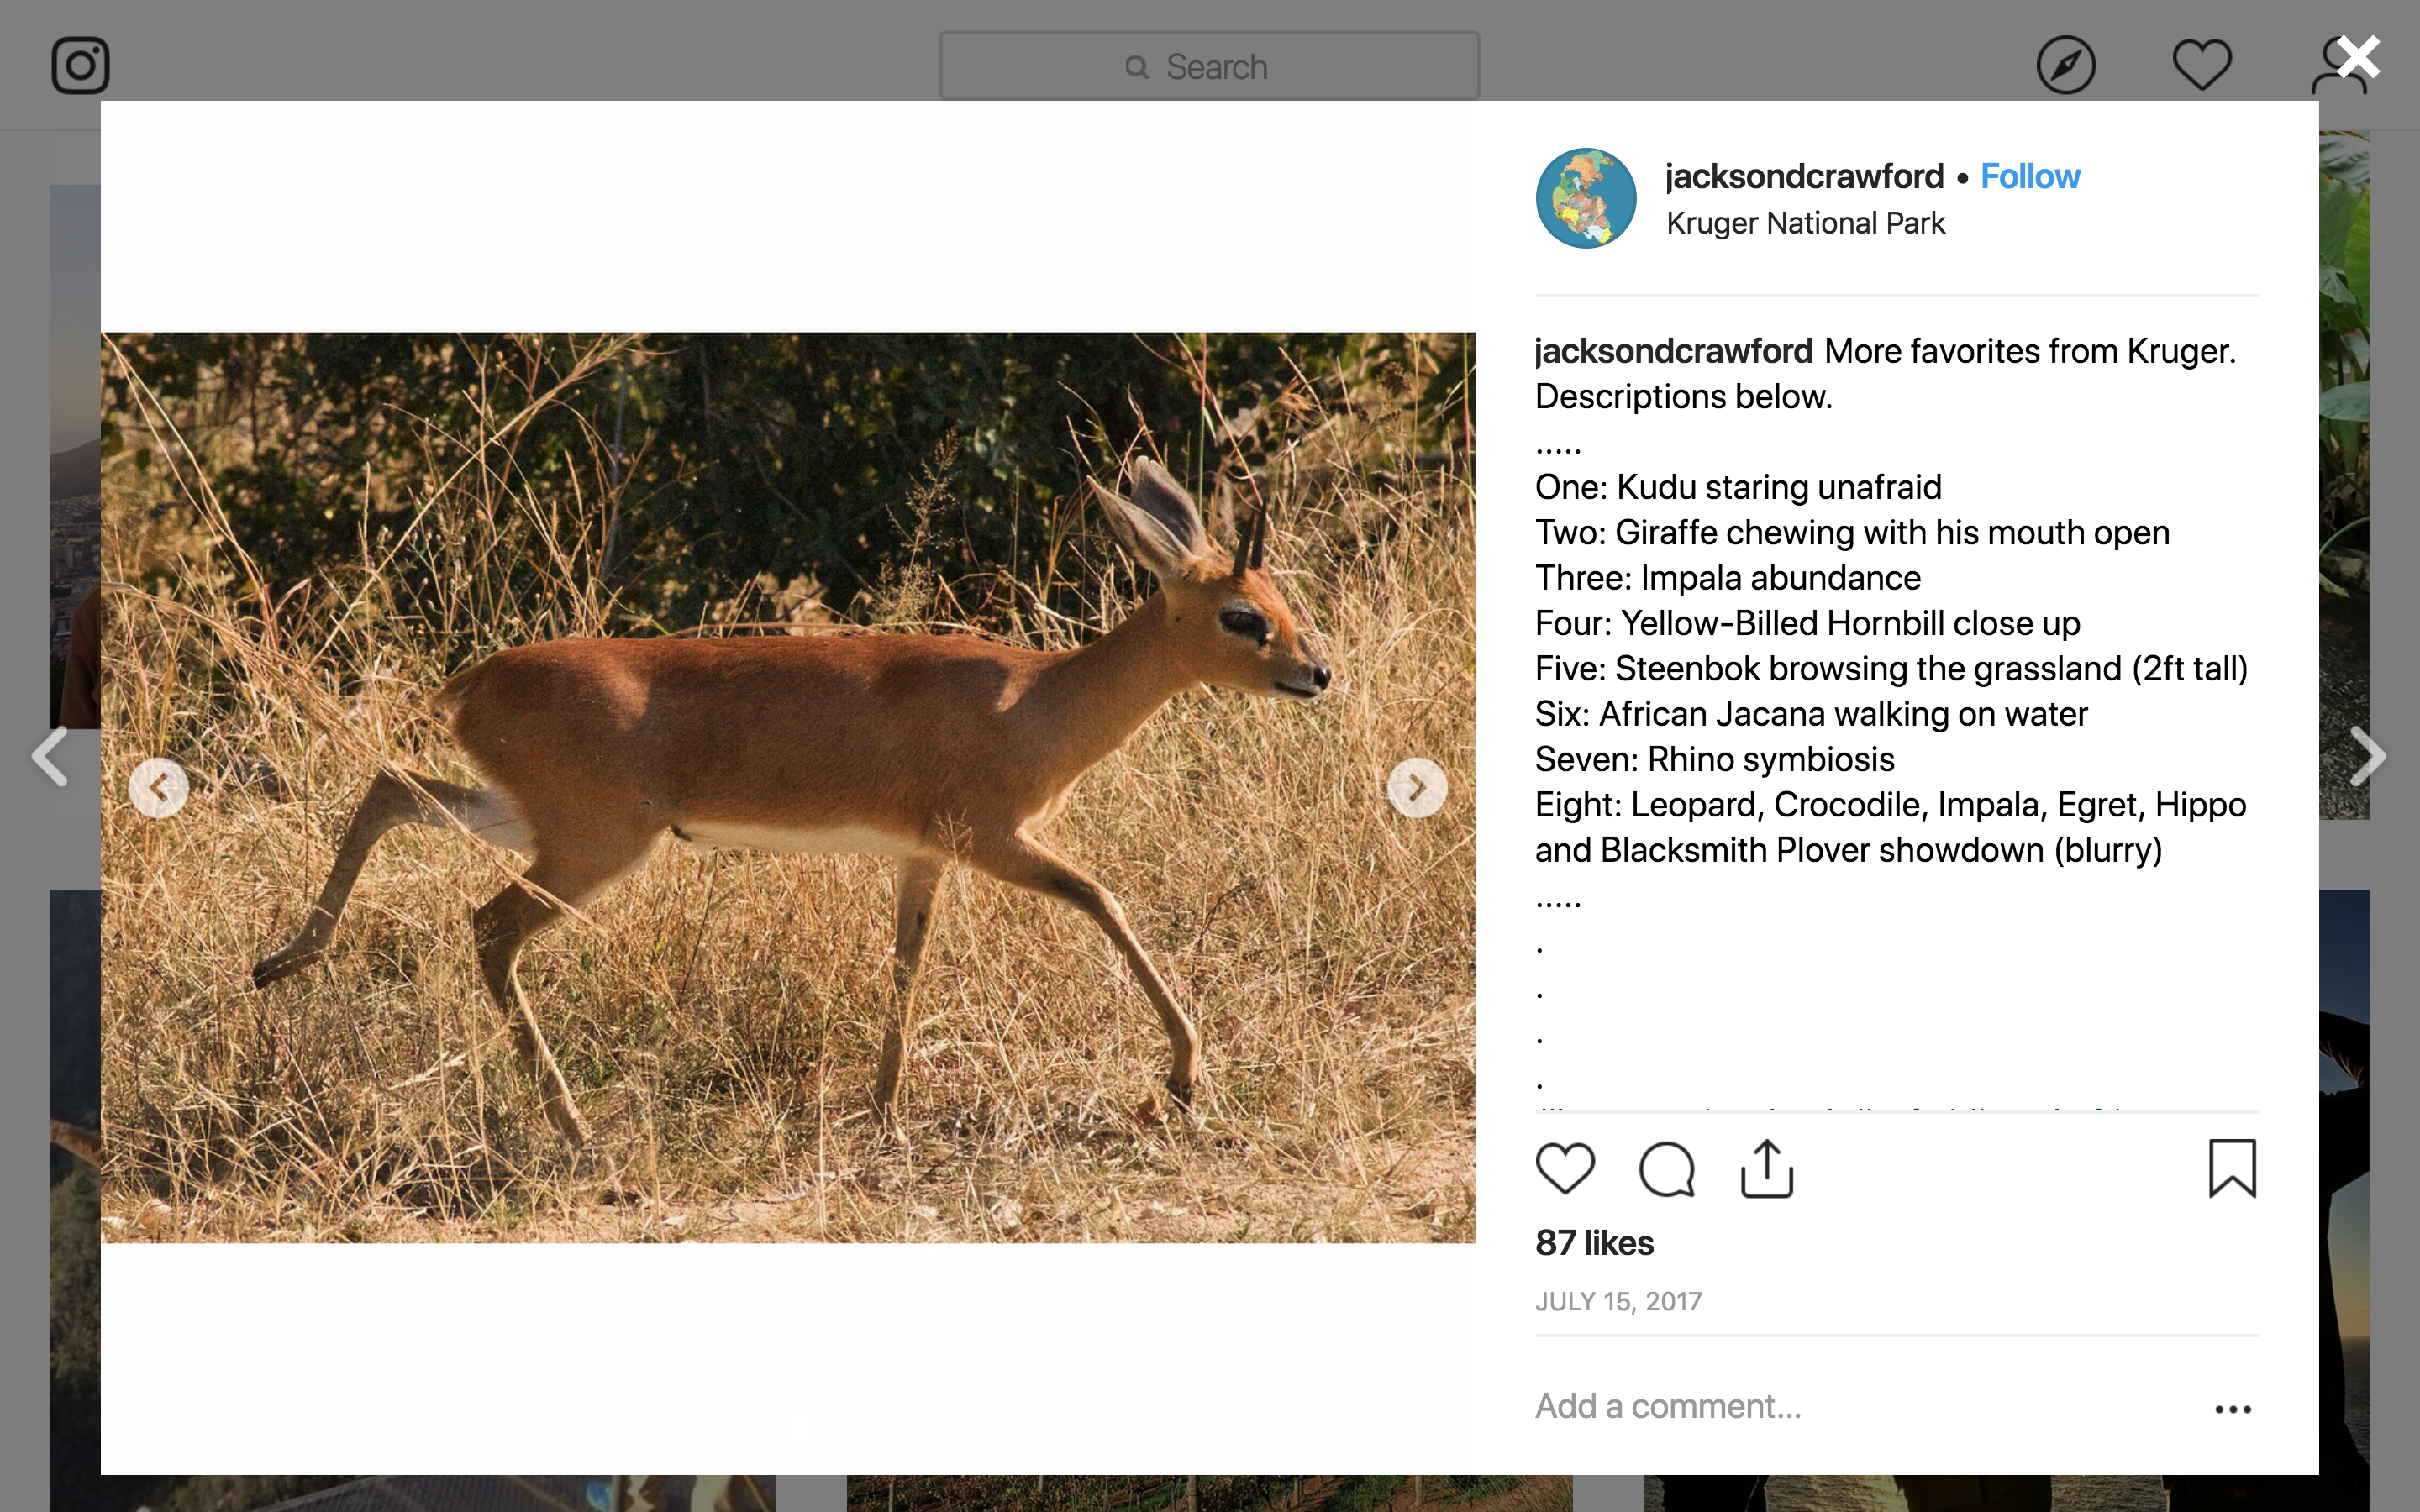Click the Search field

1209,66
